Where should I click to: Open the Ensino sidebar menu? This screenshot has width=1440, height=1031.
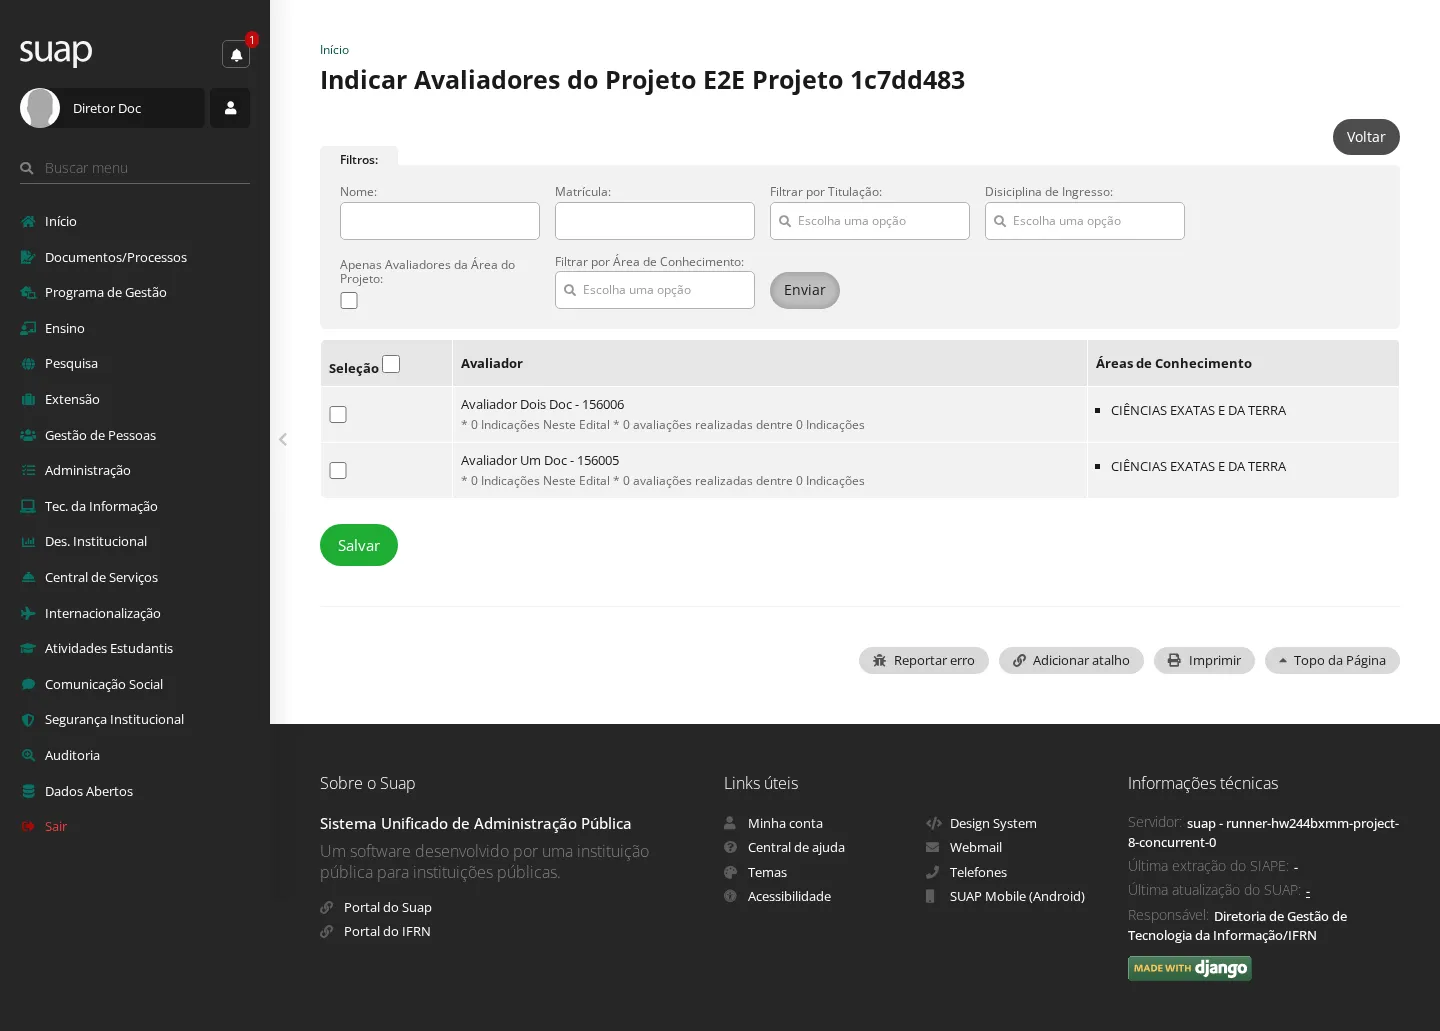click(x=65, y=328)
